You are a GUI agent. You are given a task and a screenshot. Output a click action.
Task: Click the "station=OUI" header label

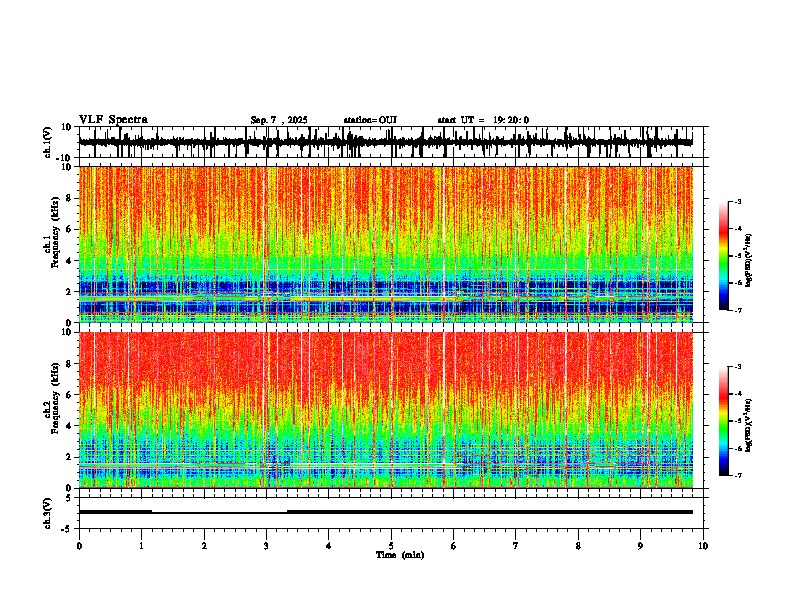370,120
